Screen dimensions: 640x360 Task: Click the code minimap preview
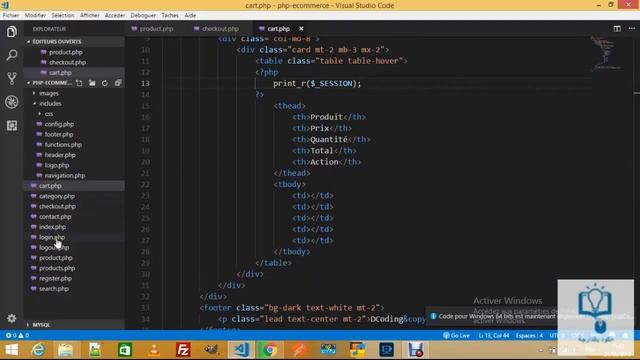pyautogui.click(x=606, y=53)
